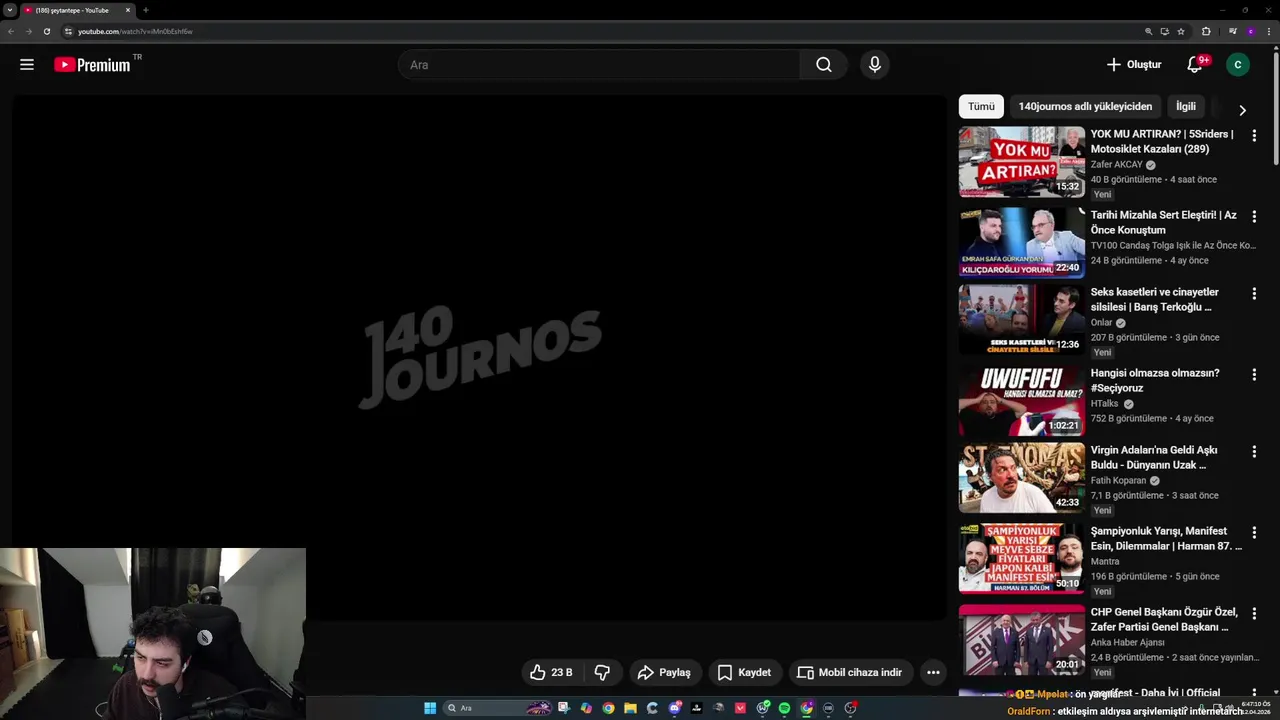Click the video player area
This screenshot has width=1280, height=720.
tap(479, 357)
